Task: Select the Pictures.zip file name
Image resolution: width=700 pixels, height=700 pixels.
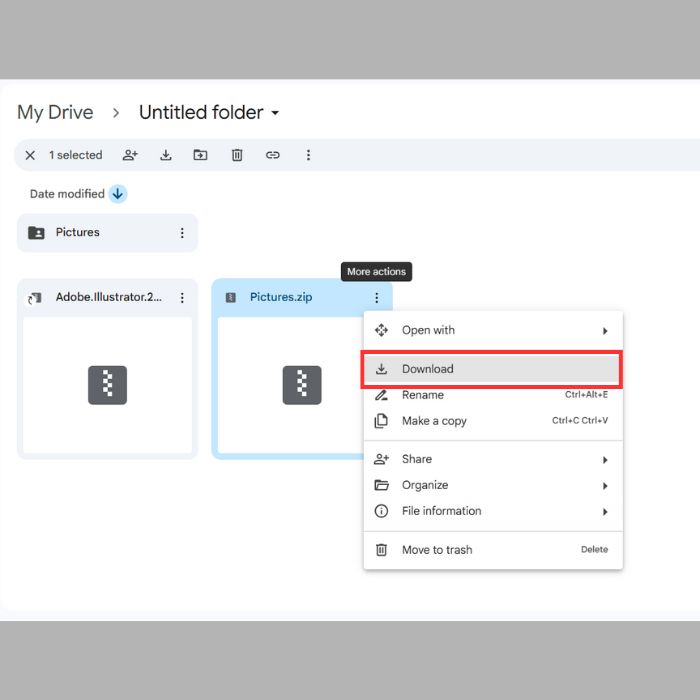Action: tap(281, 297)
